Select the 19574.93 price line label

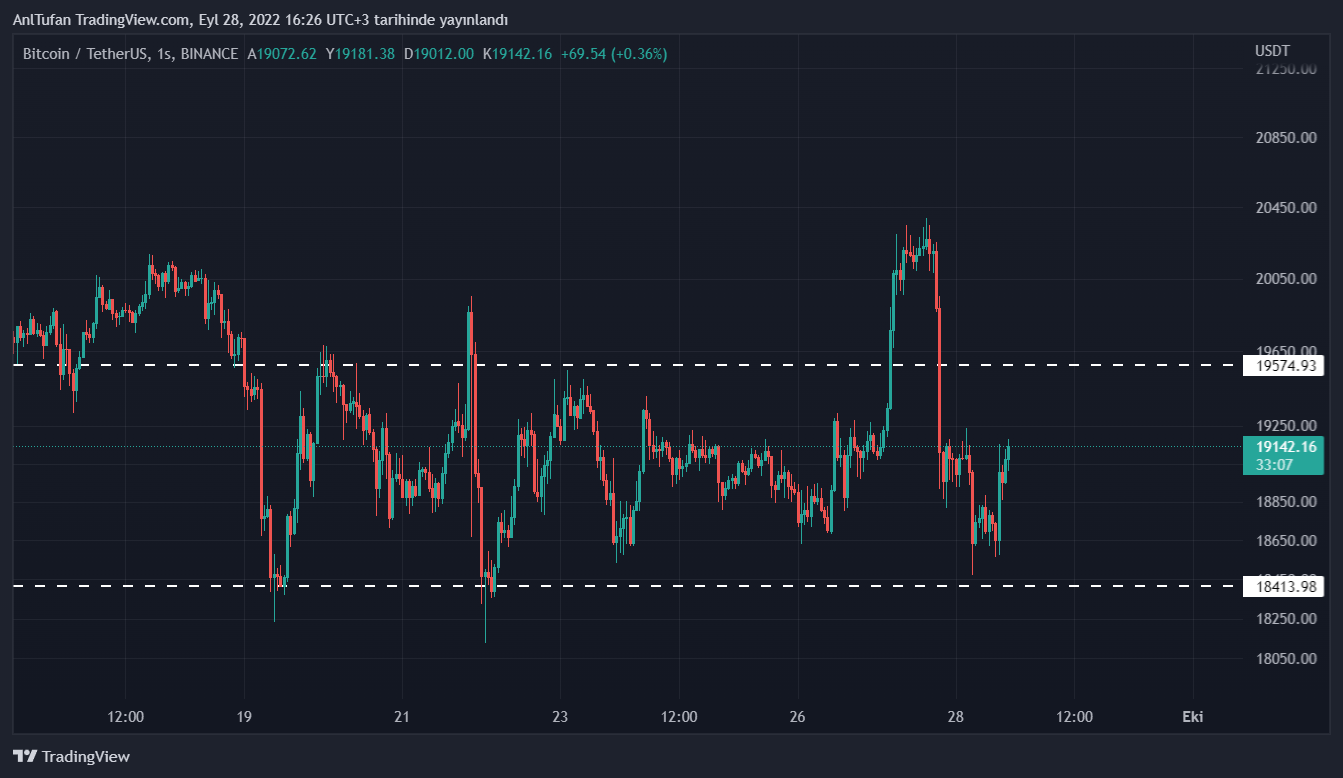coord(1283,366)
